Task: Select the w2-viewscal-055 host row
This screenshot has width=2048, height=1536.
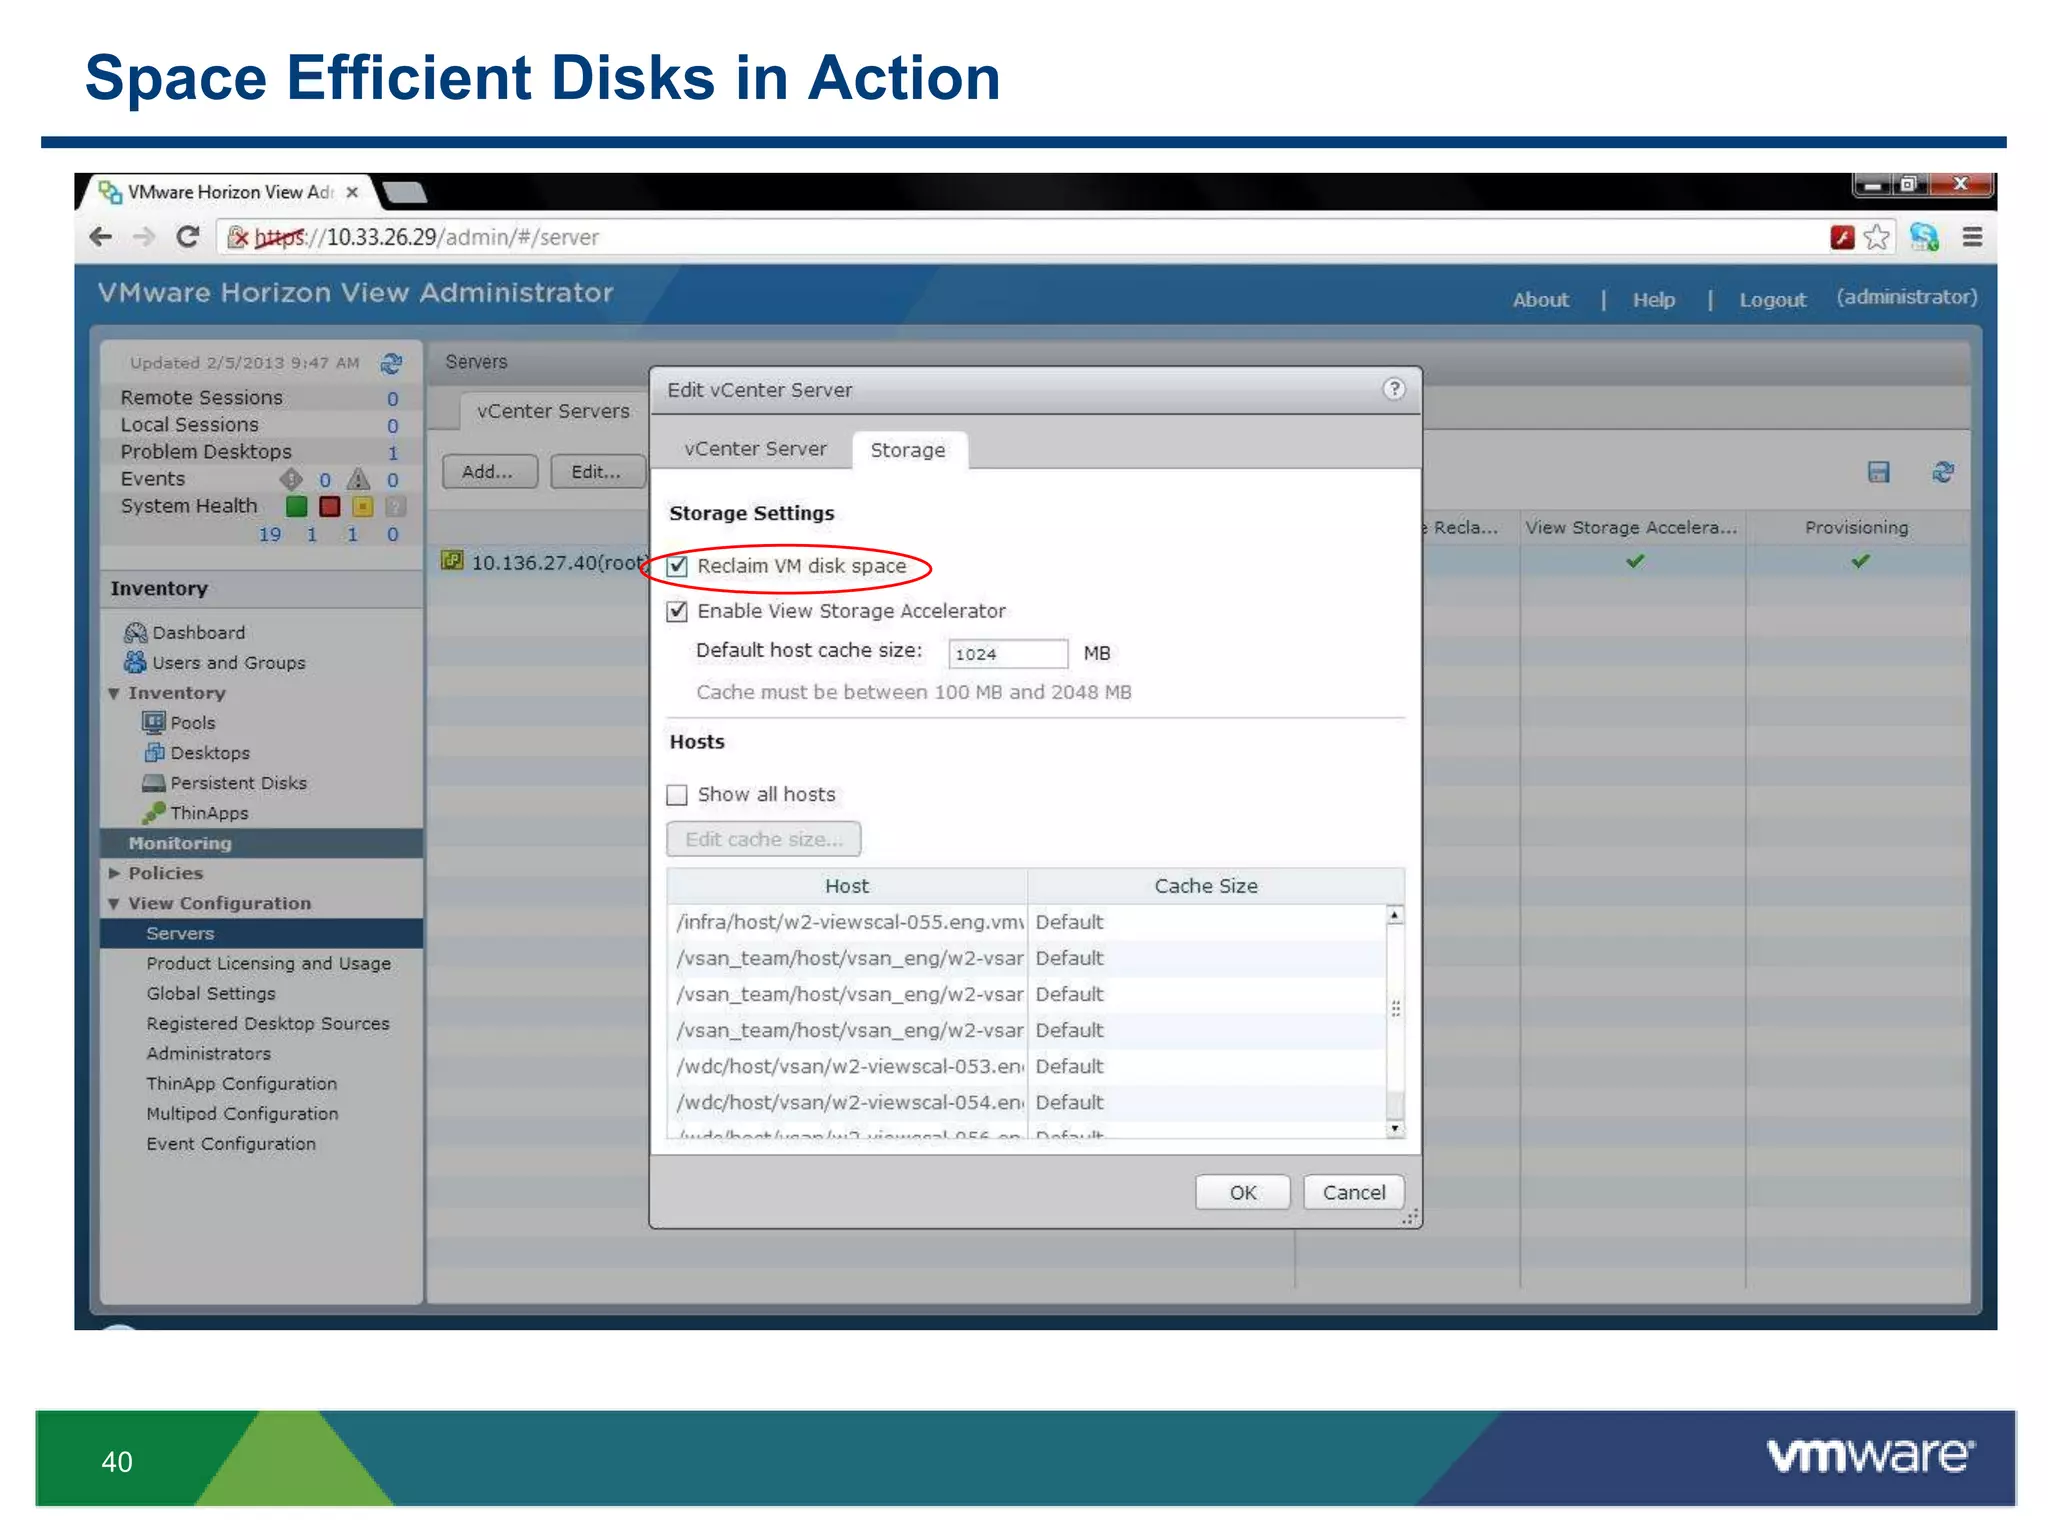Action: pyautogui.click(x=1027, y=922)
